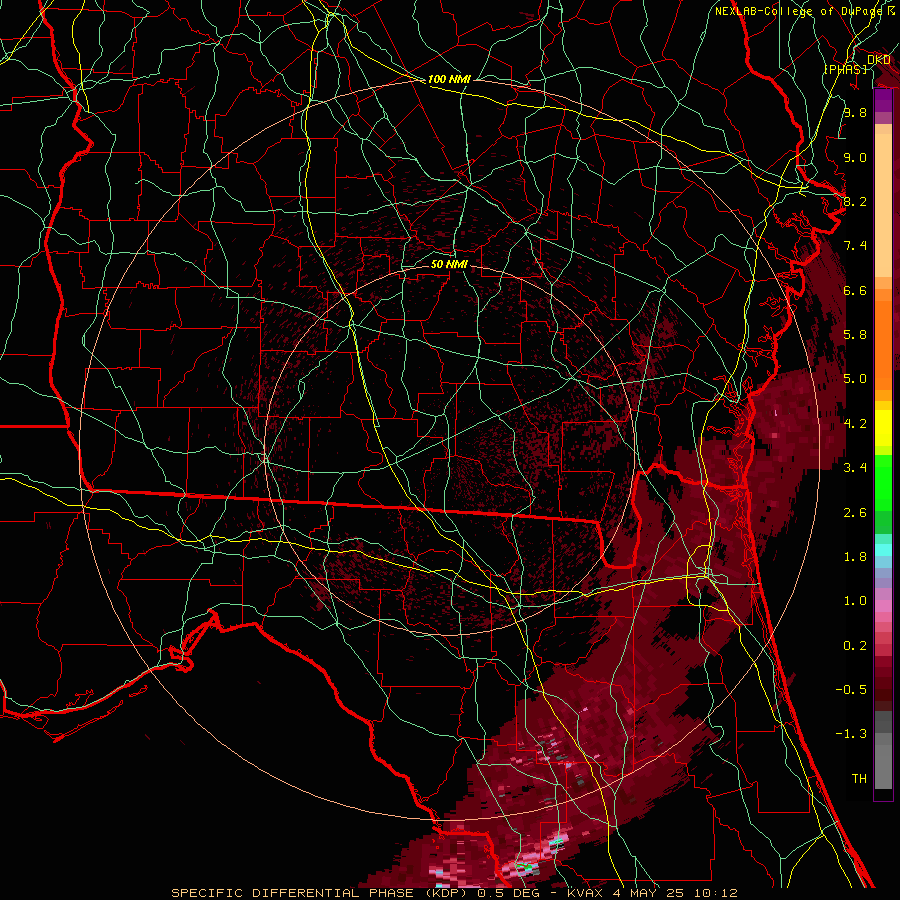The width and height of the screenshot is (900, 900).
Task: Pick the bright green color bar segment
Action: click(883, 482)
